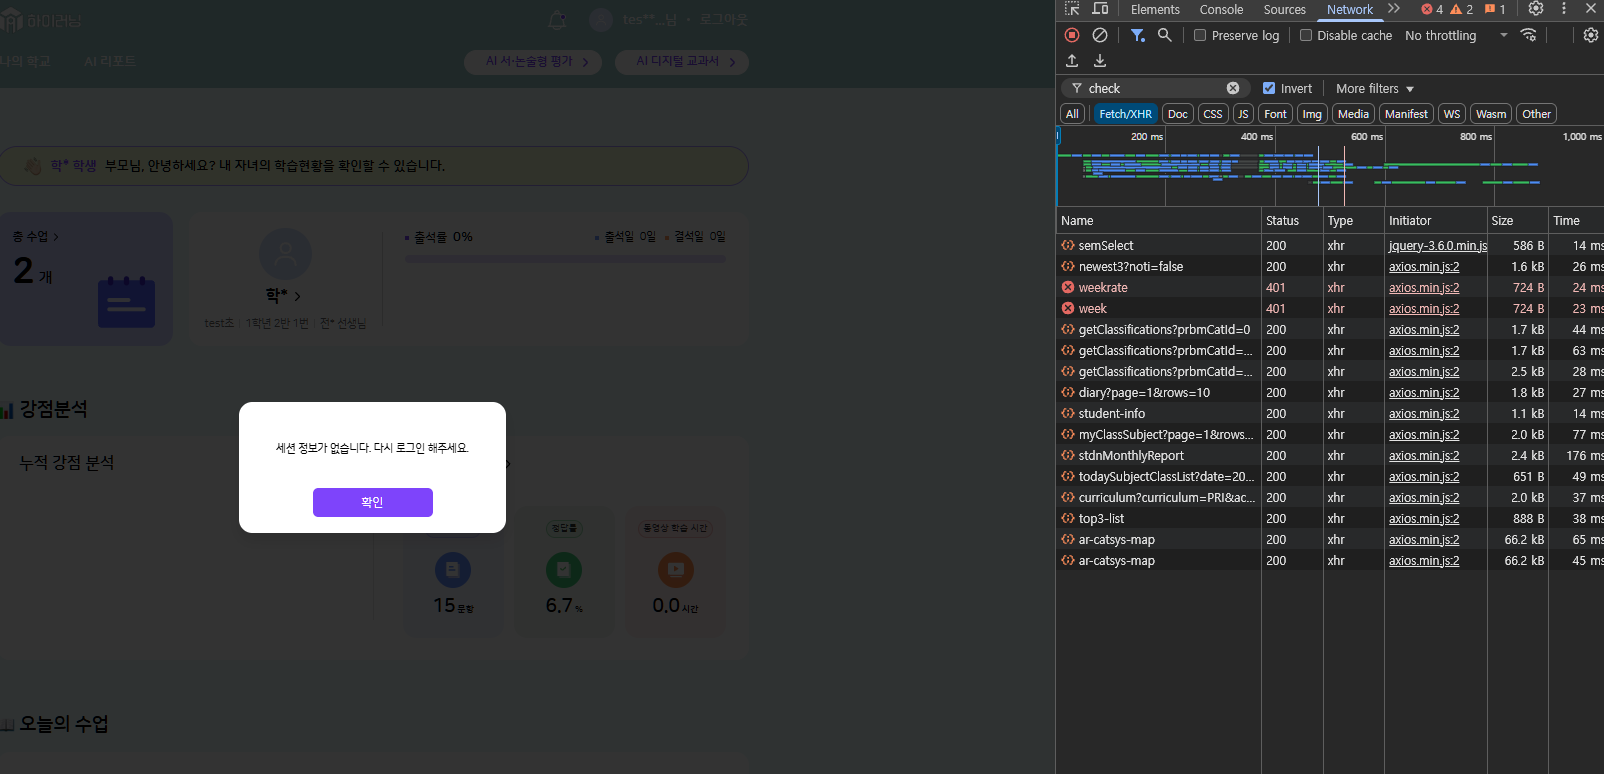The image size is (1604, 774).
Task: Toggle the network filter funnel icon
Action: (x=1137, y=35)
